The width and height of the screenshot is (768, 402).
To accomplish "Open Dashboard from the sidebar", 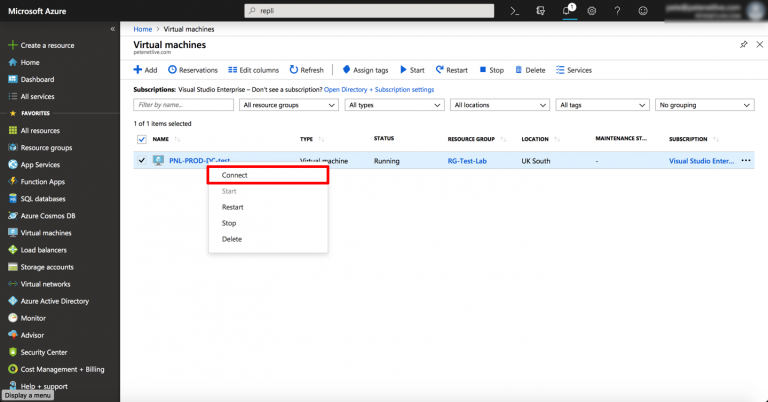I will [x=31, y=79].
